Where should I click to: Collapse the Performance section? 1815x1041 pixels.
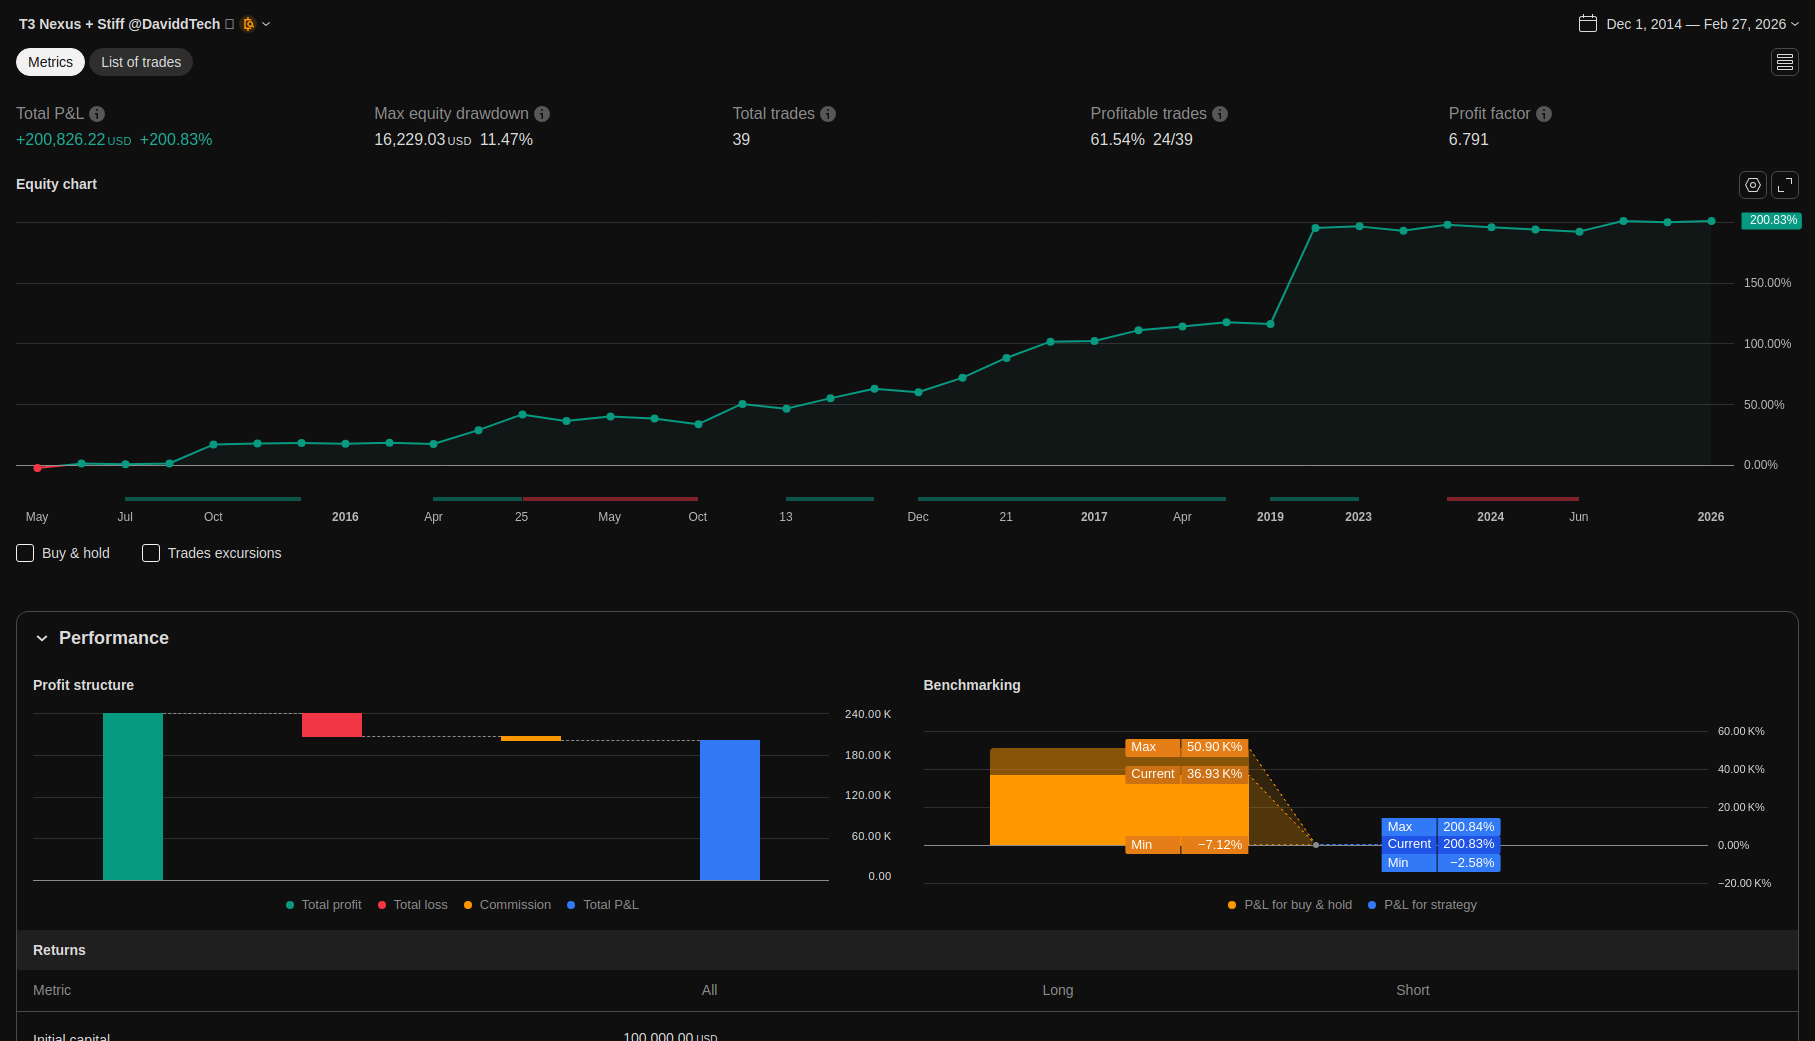pyautogui.click(x=42, y=638)
